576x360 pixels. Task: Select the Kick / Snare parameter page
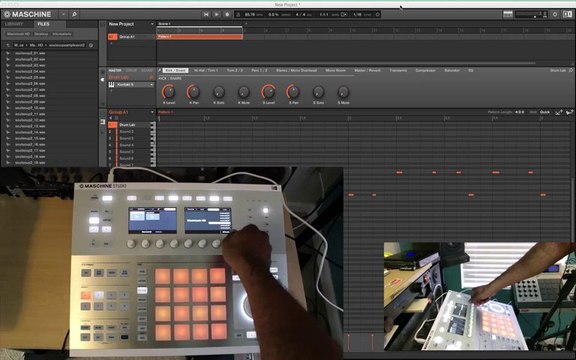(x=175, y=70)
